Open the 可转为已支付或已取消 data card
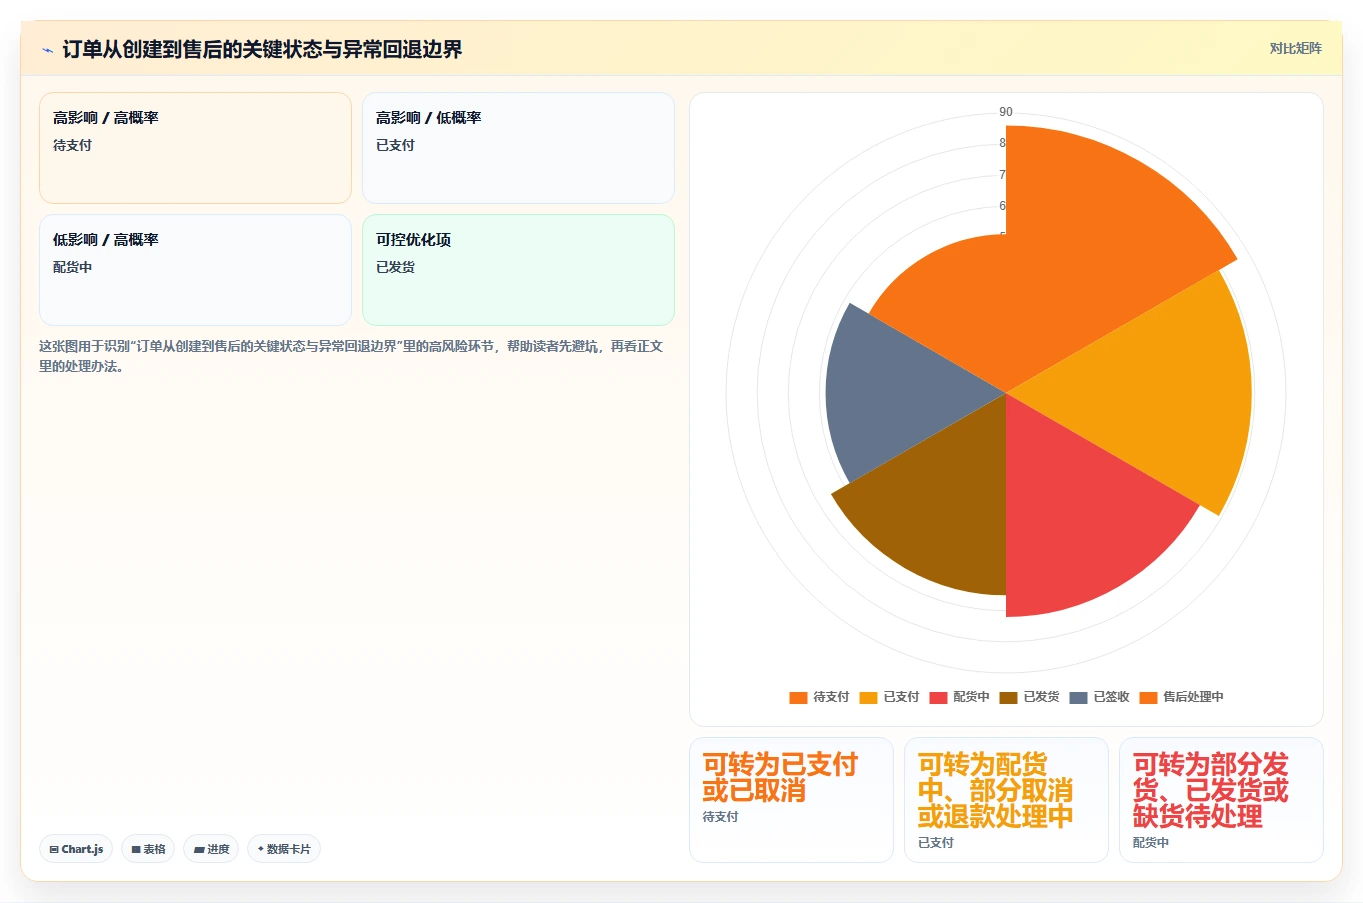The height and width of the screenshot is (903, 1363). tap(791, 800)
